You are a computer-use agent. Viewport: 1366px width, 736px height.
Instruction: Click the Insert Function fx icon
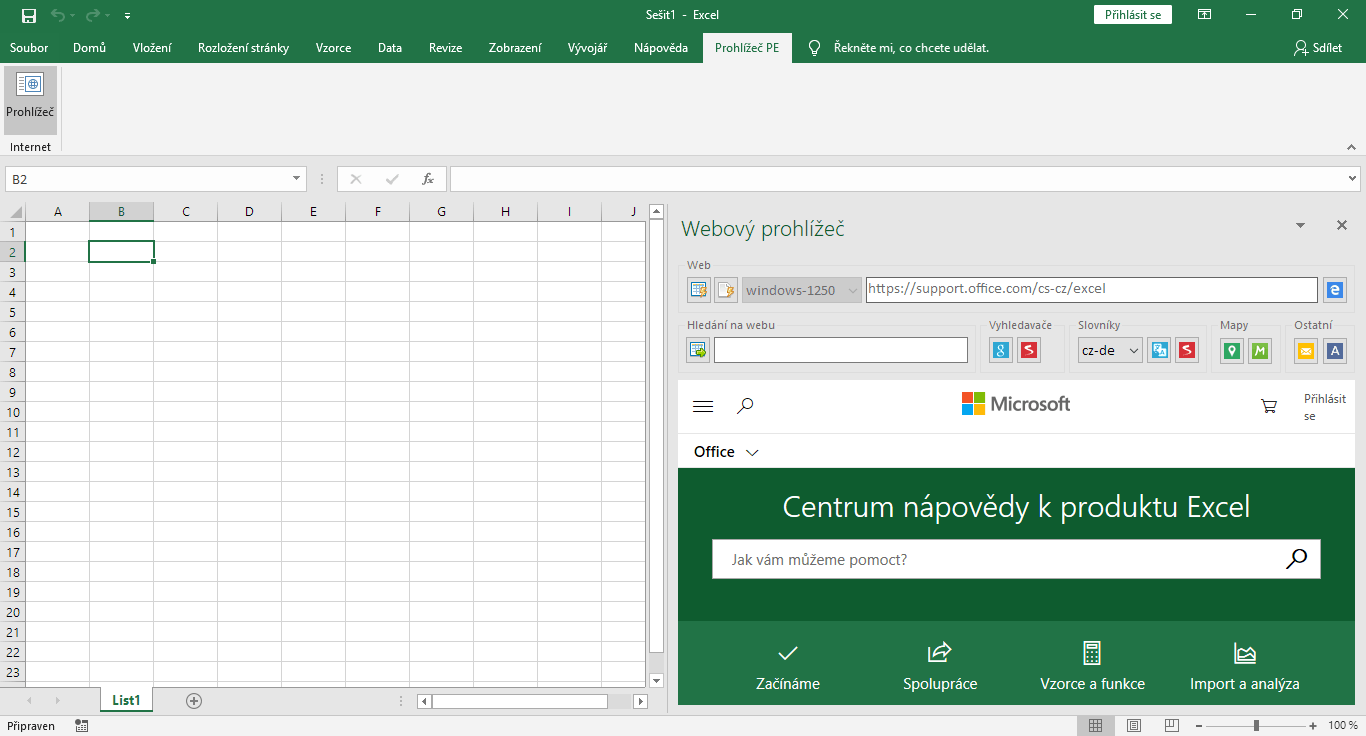(x=428, y=179)
